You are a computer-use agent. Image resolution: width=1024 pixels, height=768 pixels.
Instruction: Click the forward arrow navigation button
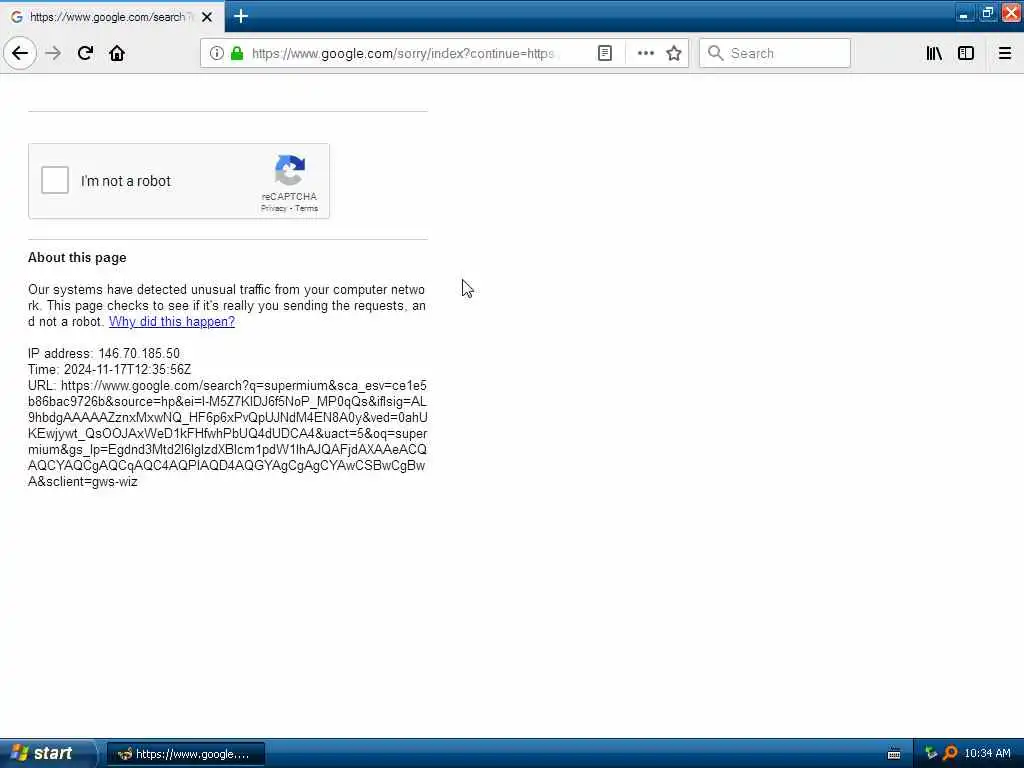coord(53,53)
